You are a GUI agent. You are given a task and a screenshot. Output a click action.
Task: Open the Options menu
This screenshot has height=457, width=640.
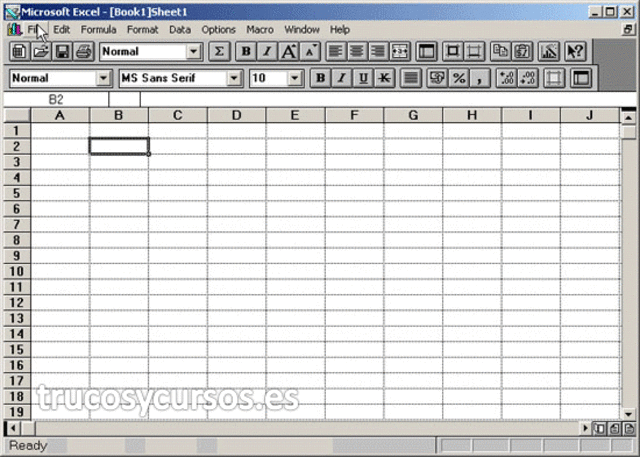tap(218, 30)
